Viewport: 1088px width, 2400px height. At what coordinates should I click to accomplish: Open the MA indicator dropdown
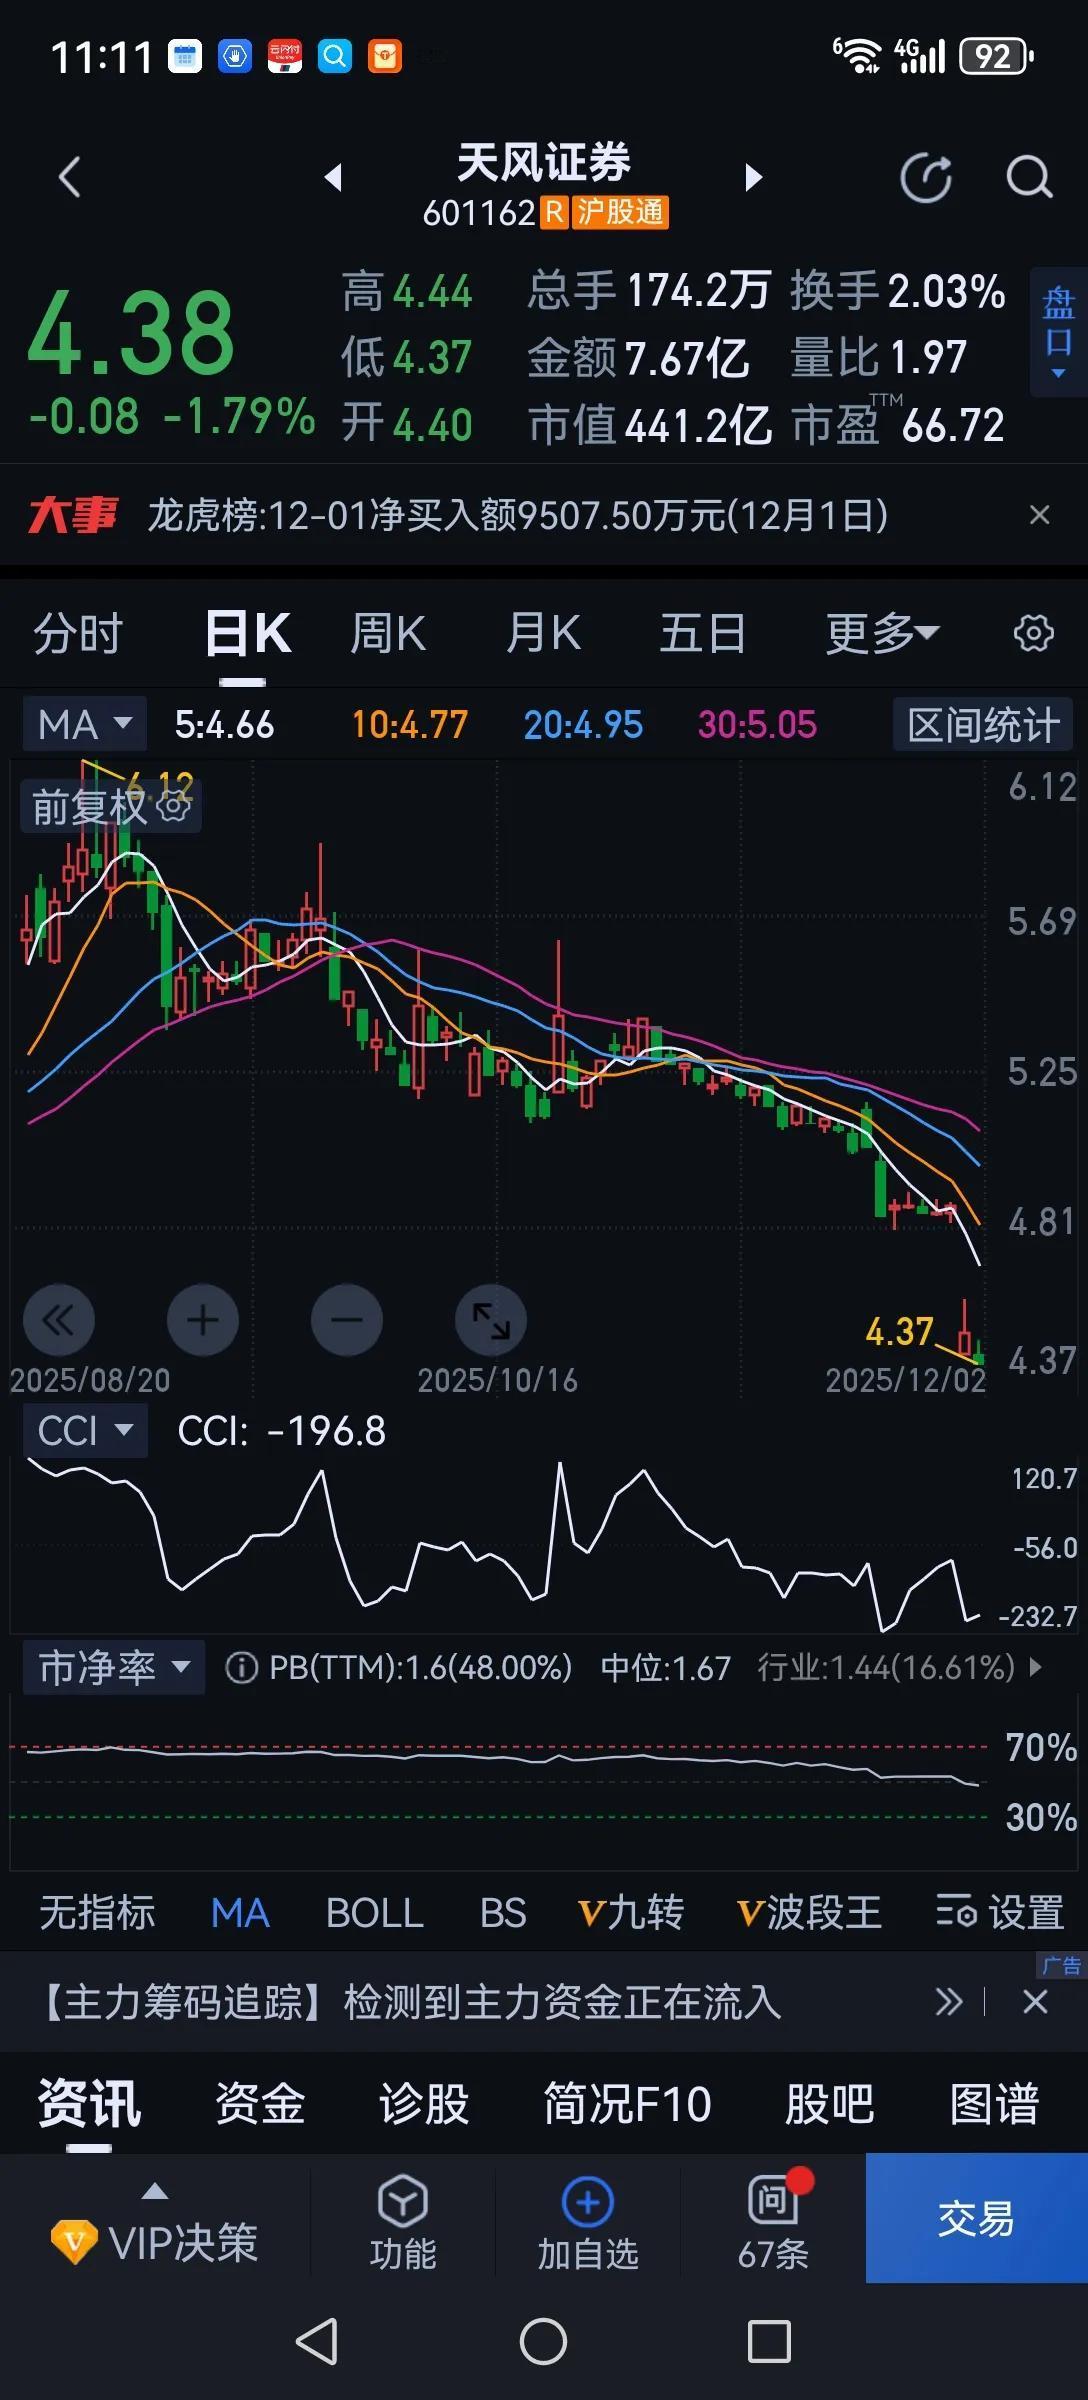(x=85, y=724)
